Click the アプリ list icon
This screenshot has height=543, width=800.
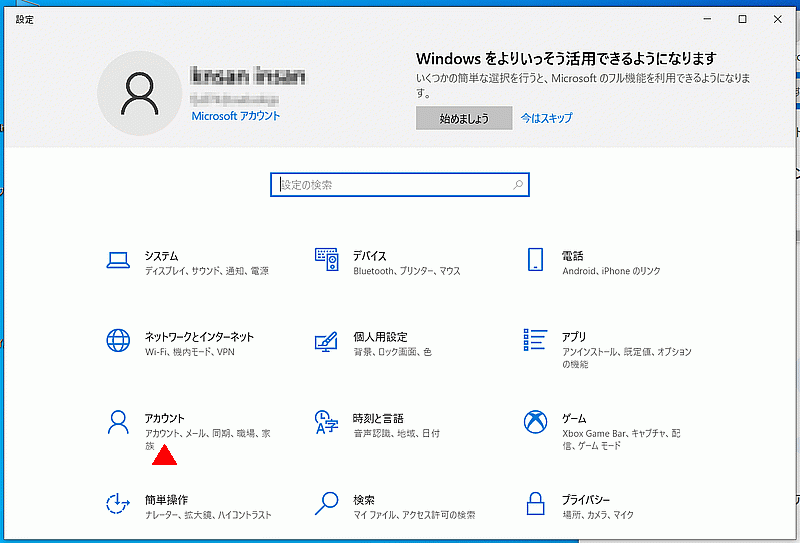click(535, 339)
